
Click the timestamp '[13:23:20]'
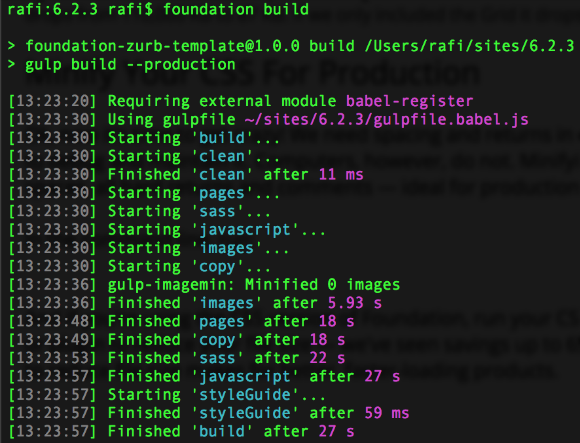click(x=52, y=101)
